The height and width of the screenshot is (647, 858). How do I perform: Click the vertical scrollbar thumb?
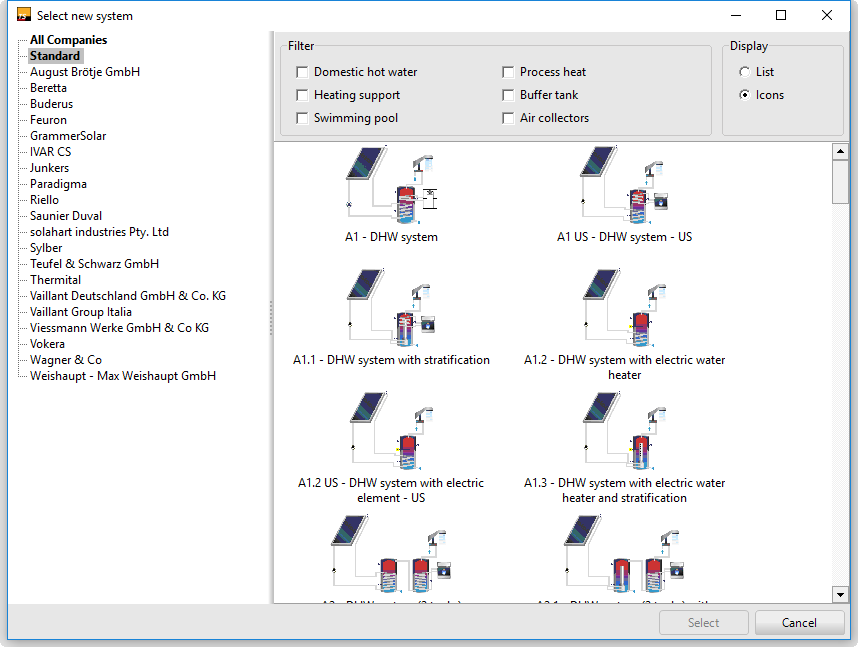tap(840, 182)
